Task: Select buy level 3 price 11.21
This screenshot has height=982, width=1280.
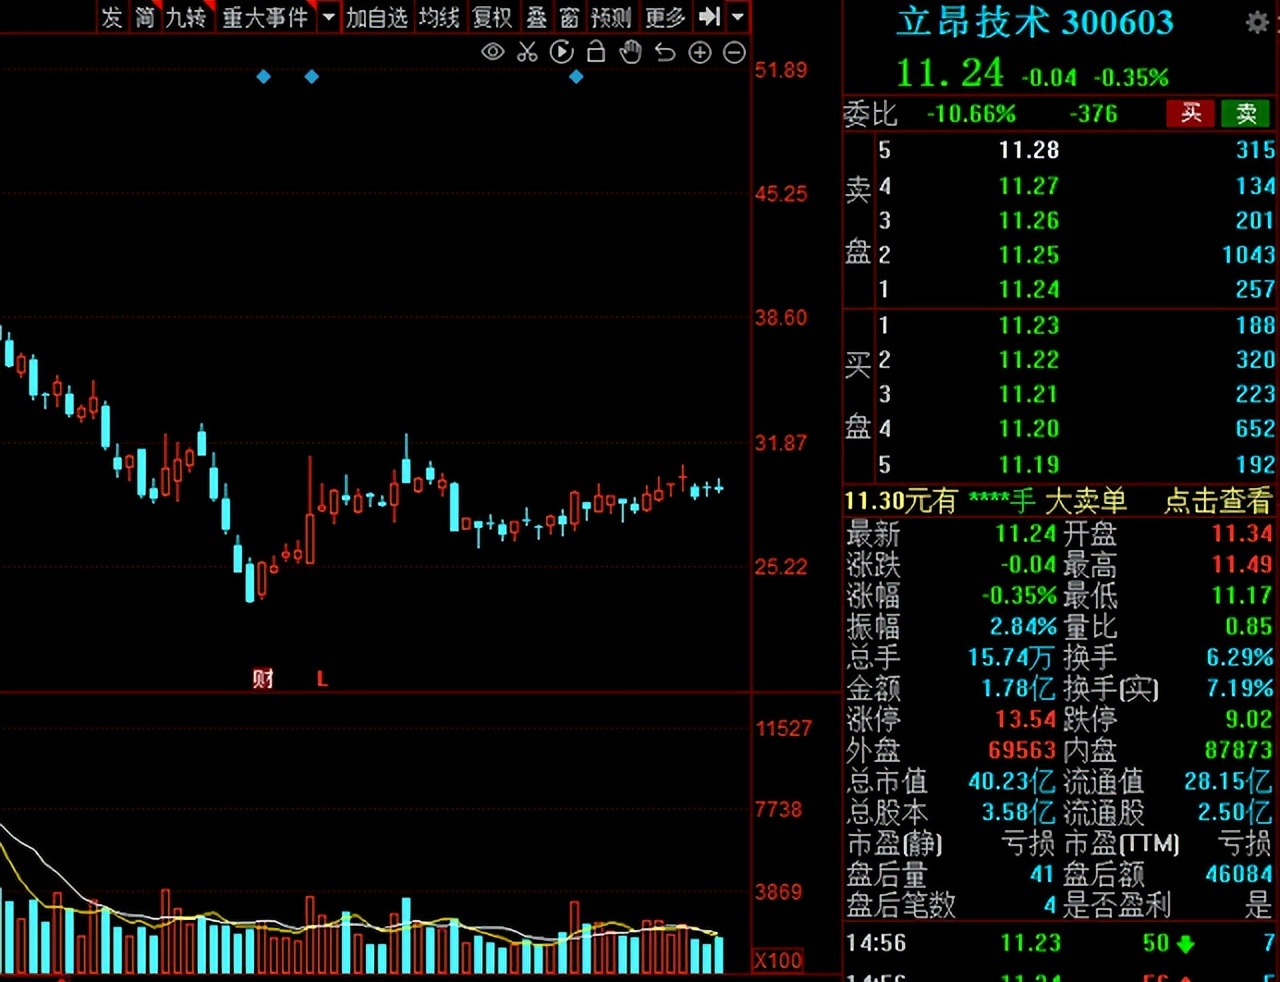Action: (1028, 394)
